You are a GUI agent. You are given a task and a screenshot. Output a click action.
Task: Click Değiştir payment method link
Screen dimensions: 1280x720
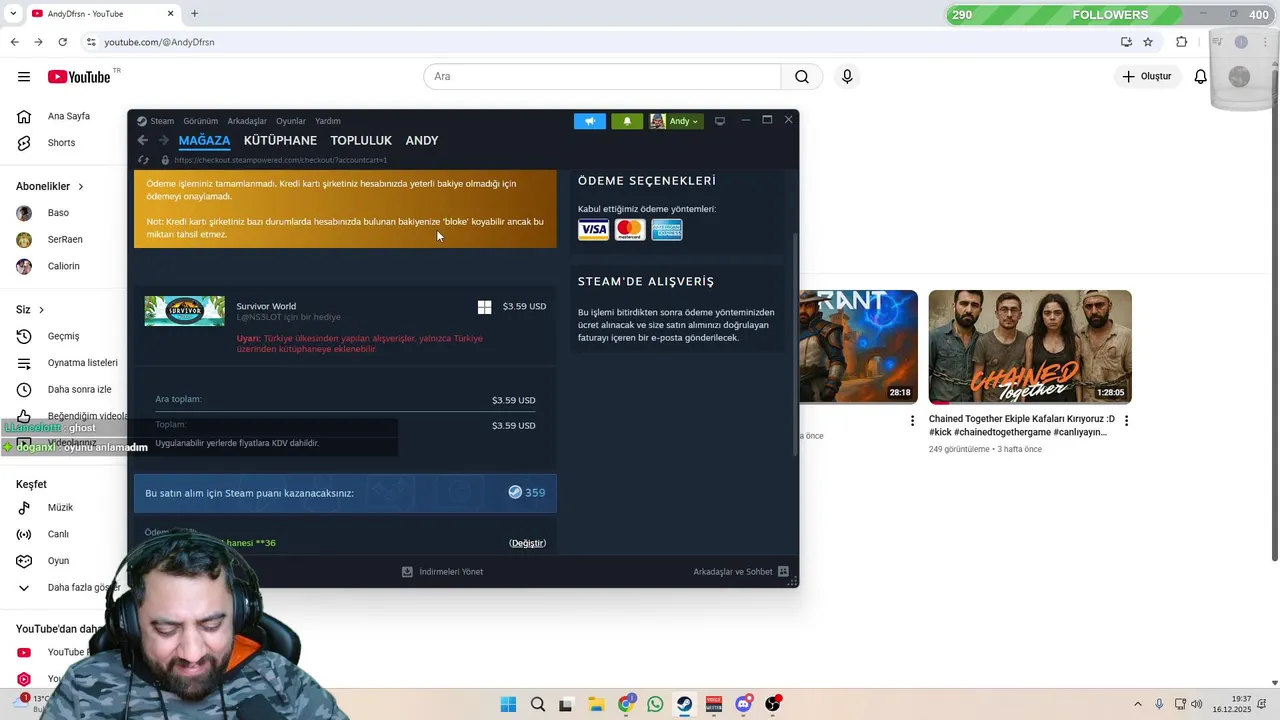(x=527, y=543)
